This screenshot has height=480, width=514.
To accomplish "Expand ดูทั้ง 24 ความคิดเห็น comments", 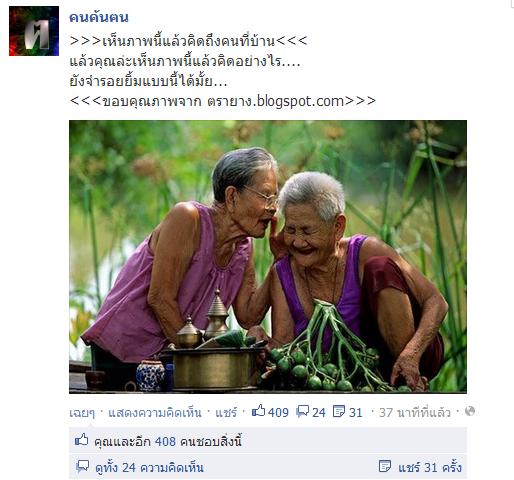I will (x=149, y=468).
